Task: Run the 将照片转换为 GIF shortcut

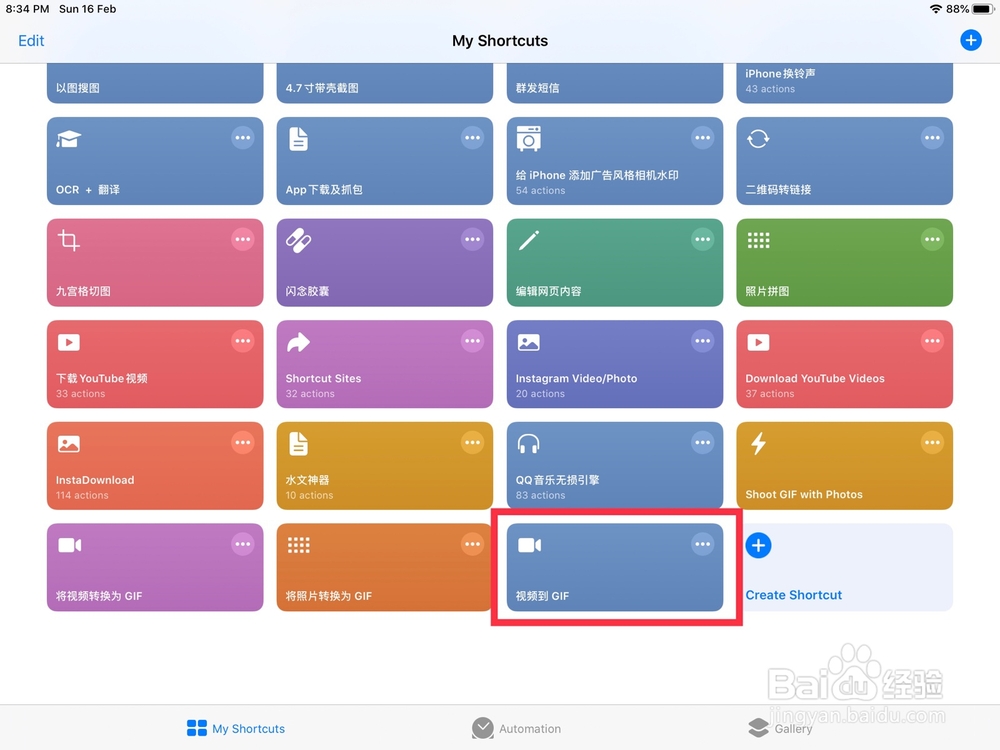Action: [x=385, y=567]
